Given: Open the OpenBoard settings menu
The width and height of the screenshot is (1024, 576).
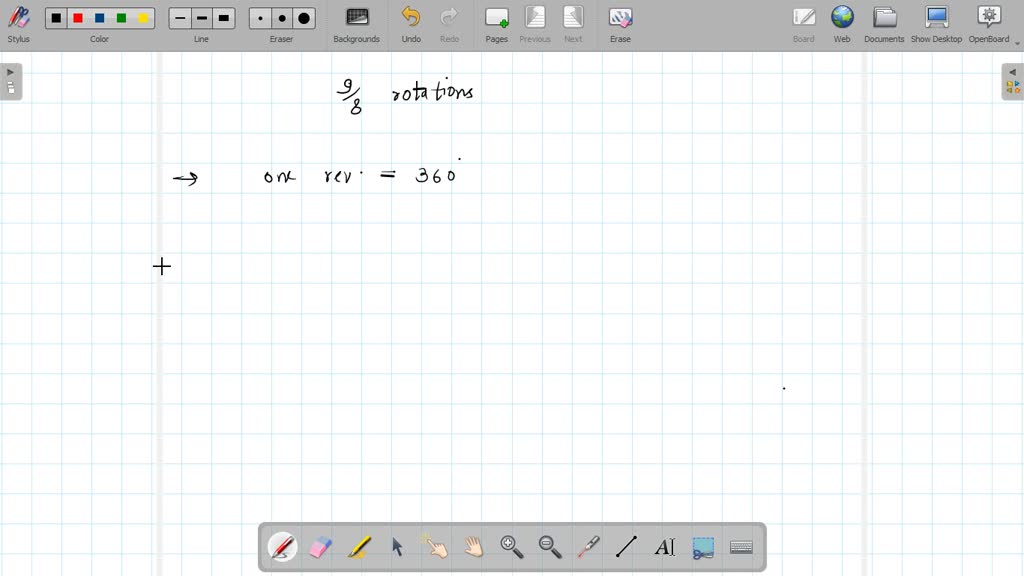Looking at the screenshot, I should tap(988, 22).
